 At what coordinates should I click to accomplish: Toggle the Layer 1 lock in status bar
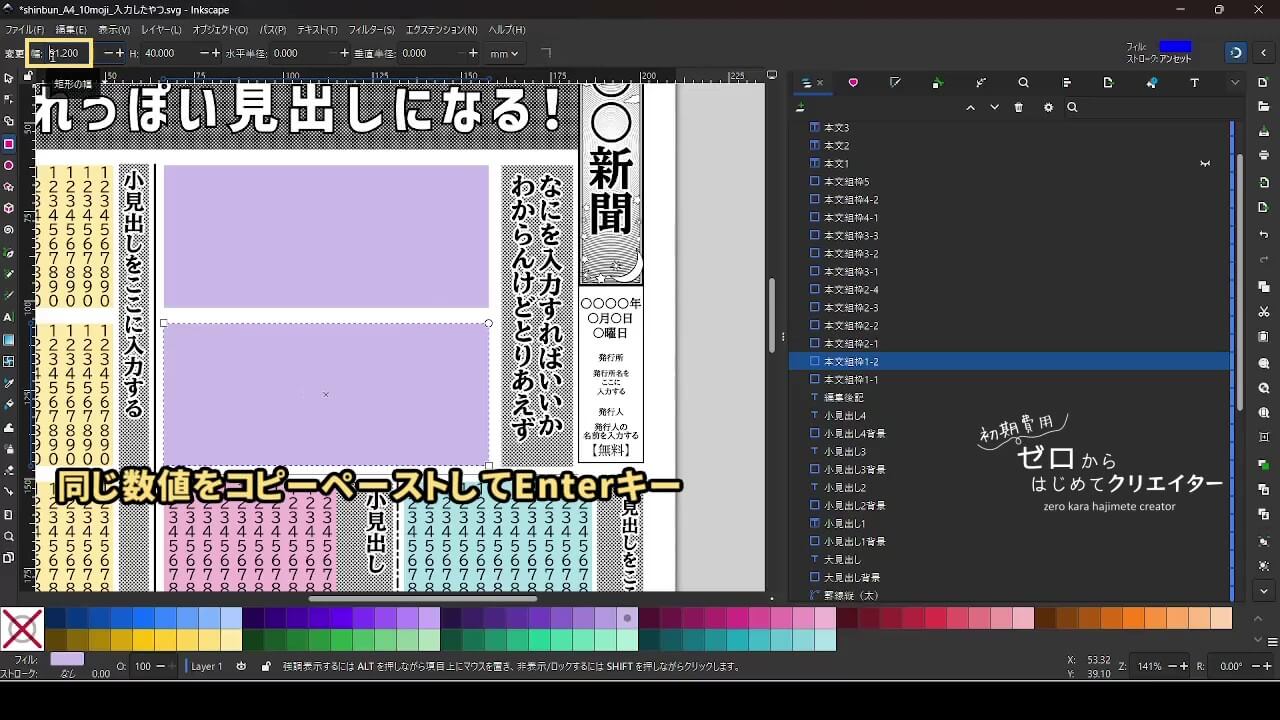pos(266,666)
